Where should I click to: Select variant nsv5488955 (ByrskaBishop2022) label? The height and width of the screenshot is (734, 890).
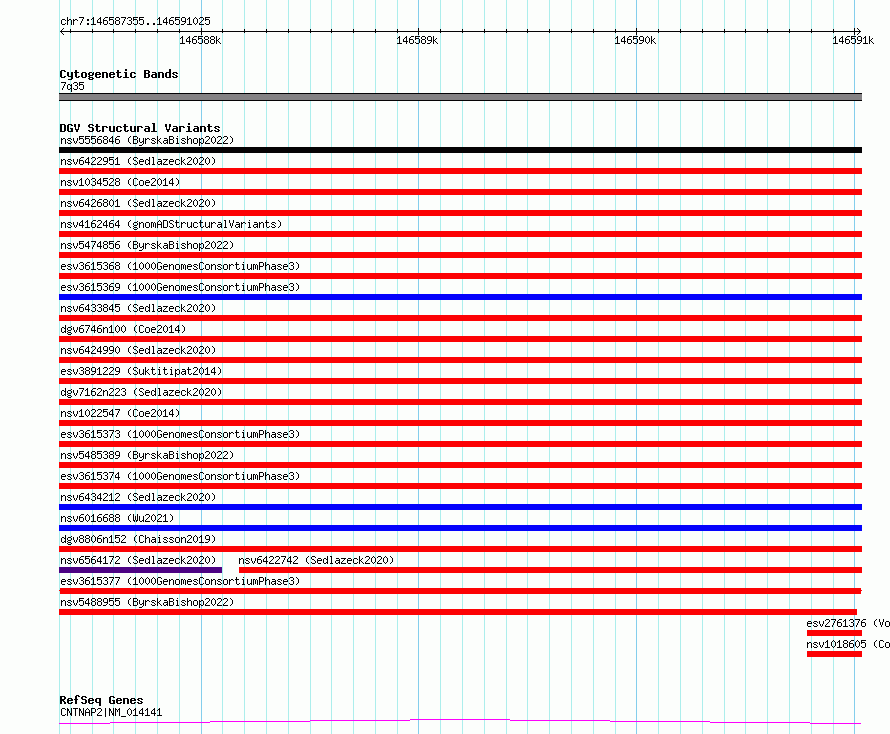(x=147, y=602)
